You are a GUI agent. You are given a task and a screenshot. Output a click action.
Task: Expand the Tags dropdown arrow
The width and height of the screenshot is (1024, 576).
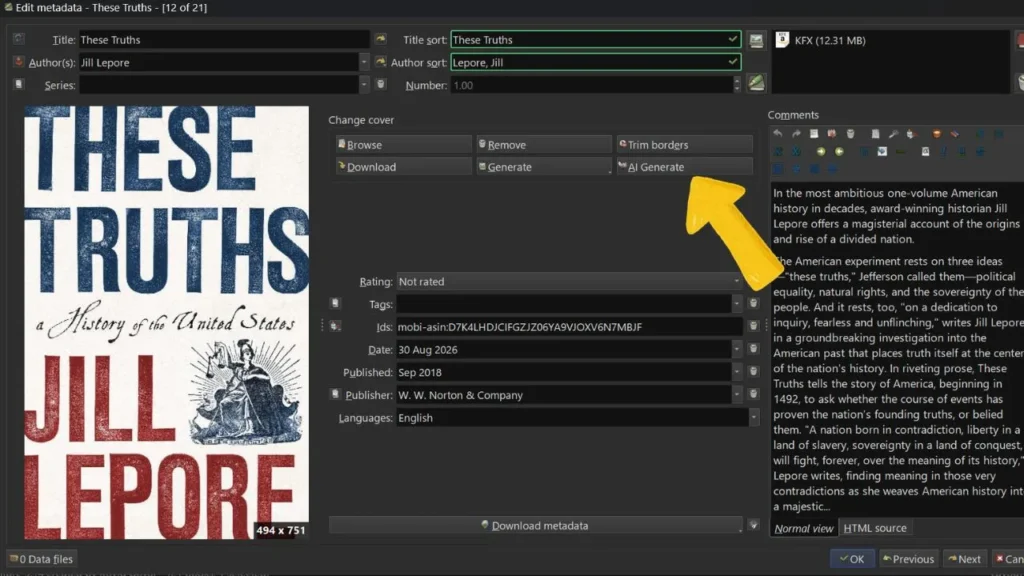point(737,304)
